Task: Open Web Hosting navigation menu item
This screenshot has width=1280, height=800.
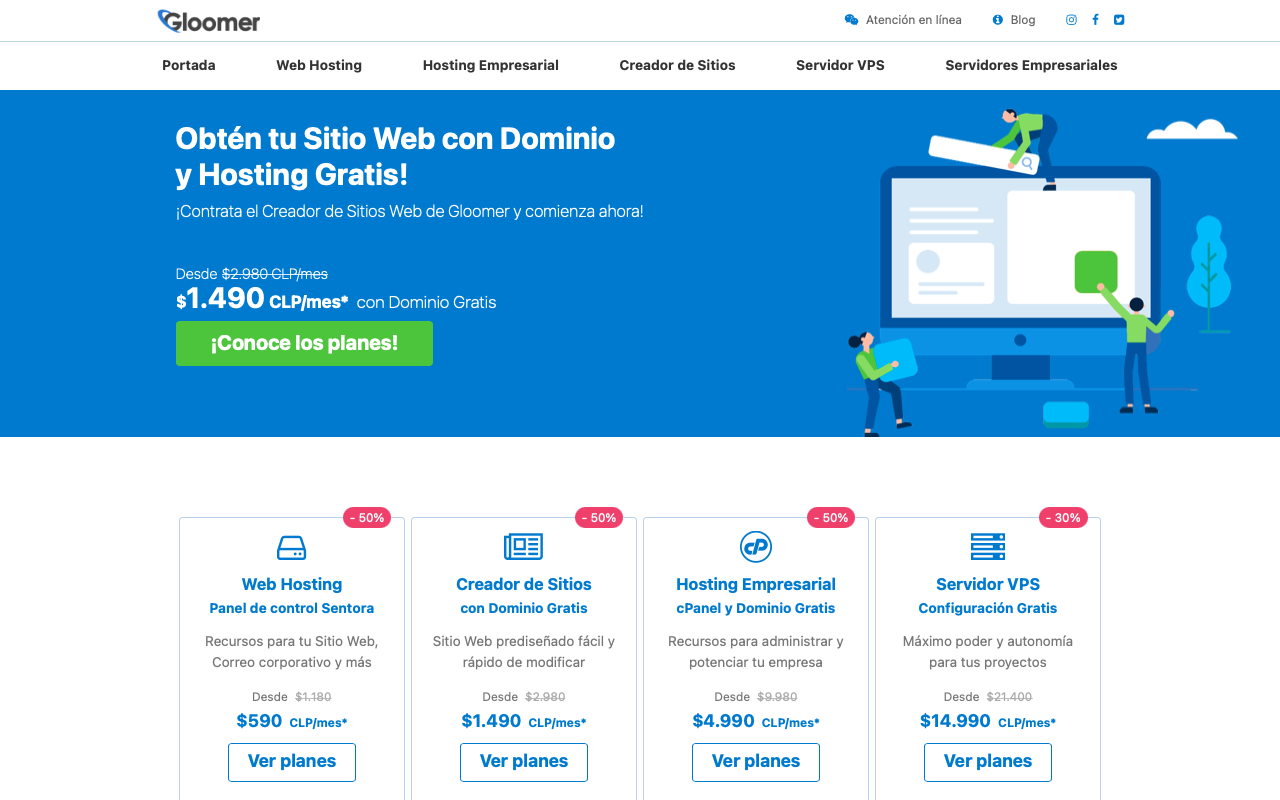Action: point(319,65)
